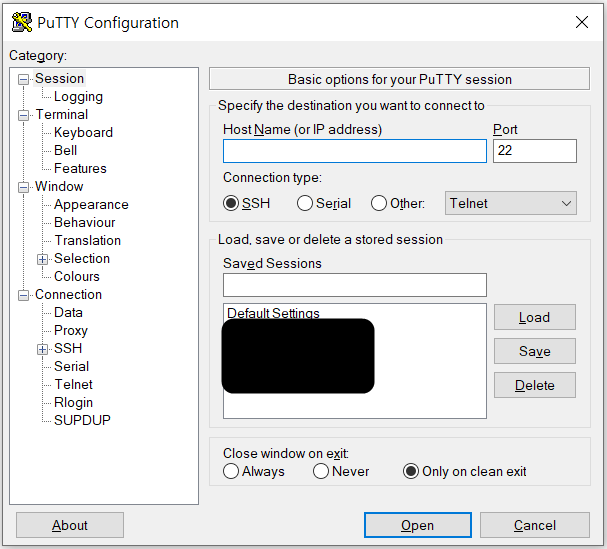Open the Proxy settings category
The image size is (607, 549).
pyautogui.click(x=71, y=330)
